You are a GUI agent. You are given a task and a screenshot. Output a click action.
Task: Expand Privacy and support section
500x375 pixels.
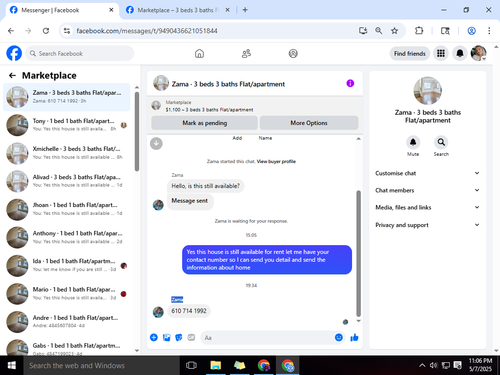click(x=428, y=225)
